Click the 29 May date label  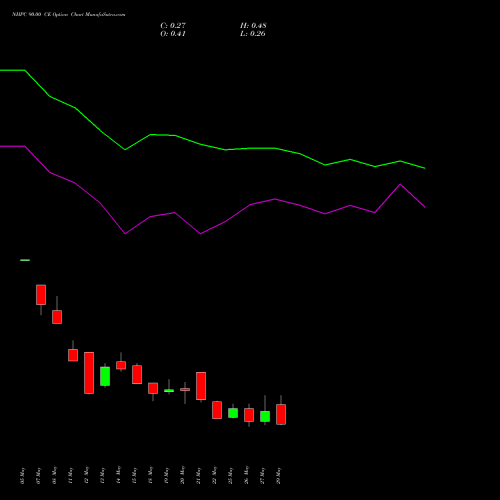point(279,475)
